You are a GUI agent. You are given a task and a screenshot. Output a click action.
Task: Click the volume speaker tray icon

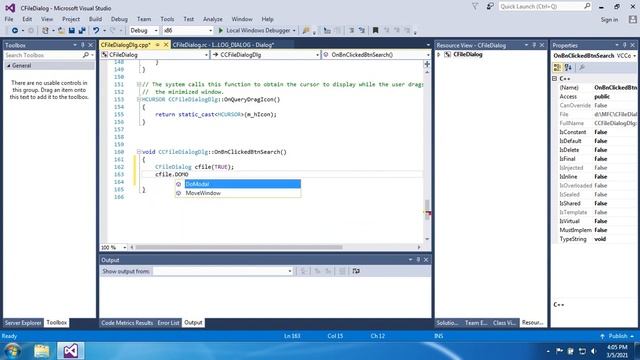[x=593, y=351]
